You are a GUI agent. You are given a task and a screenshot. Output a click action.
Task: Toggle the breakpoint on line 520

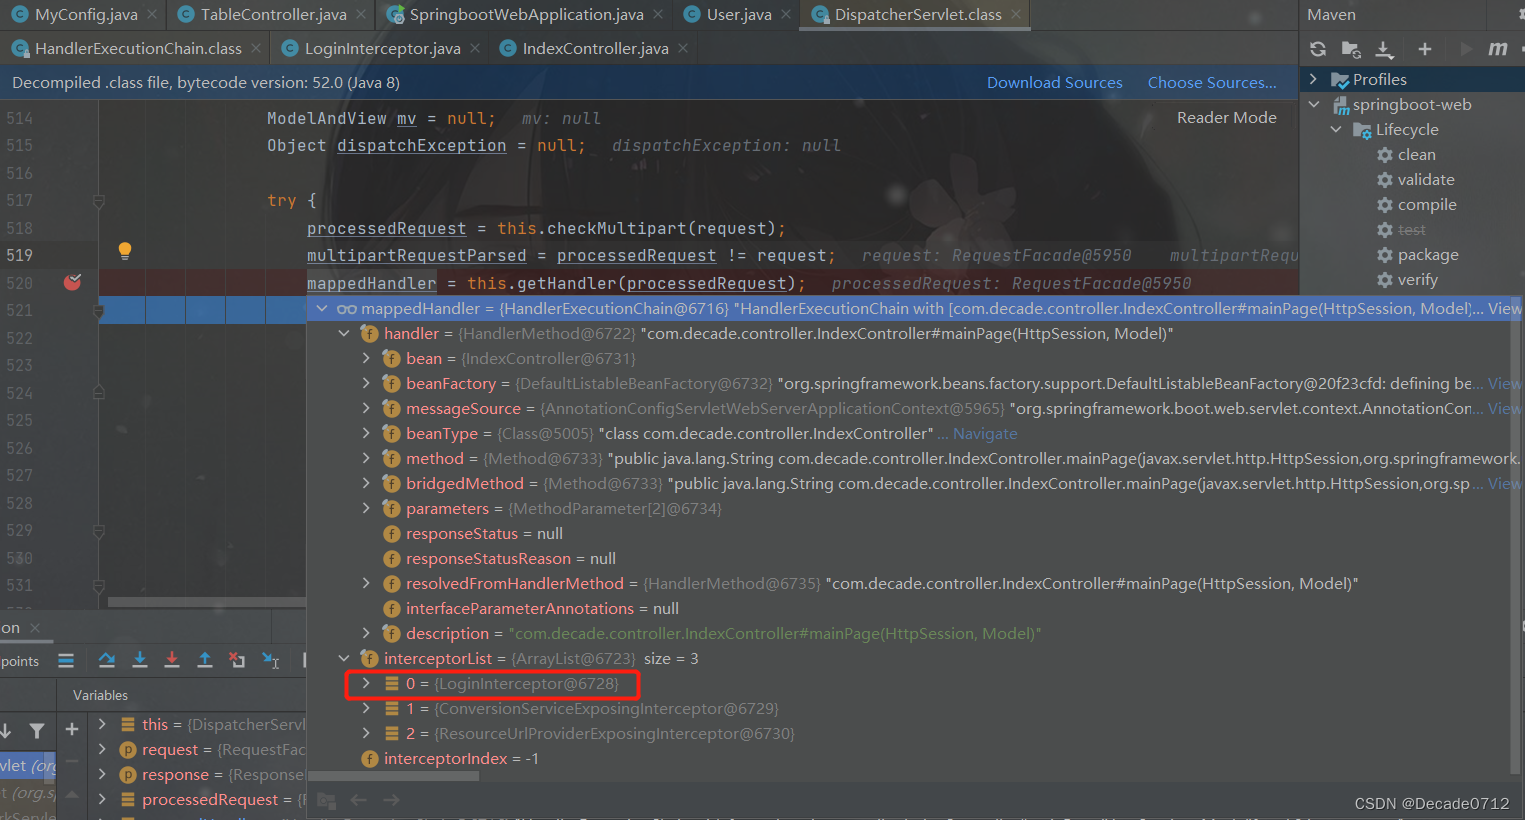(72, 282)
